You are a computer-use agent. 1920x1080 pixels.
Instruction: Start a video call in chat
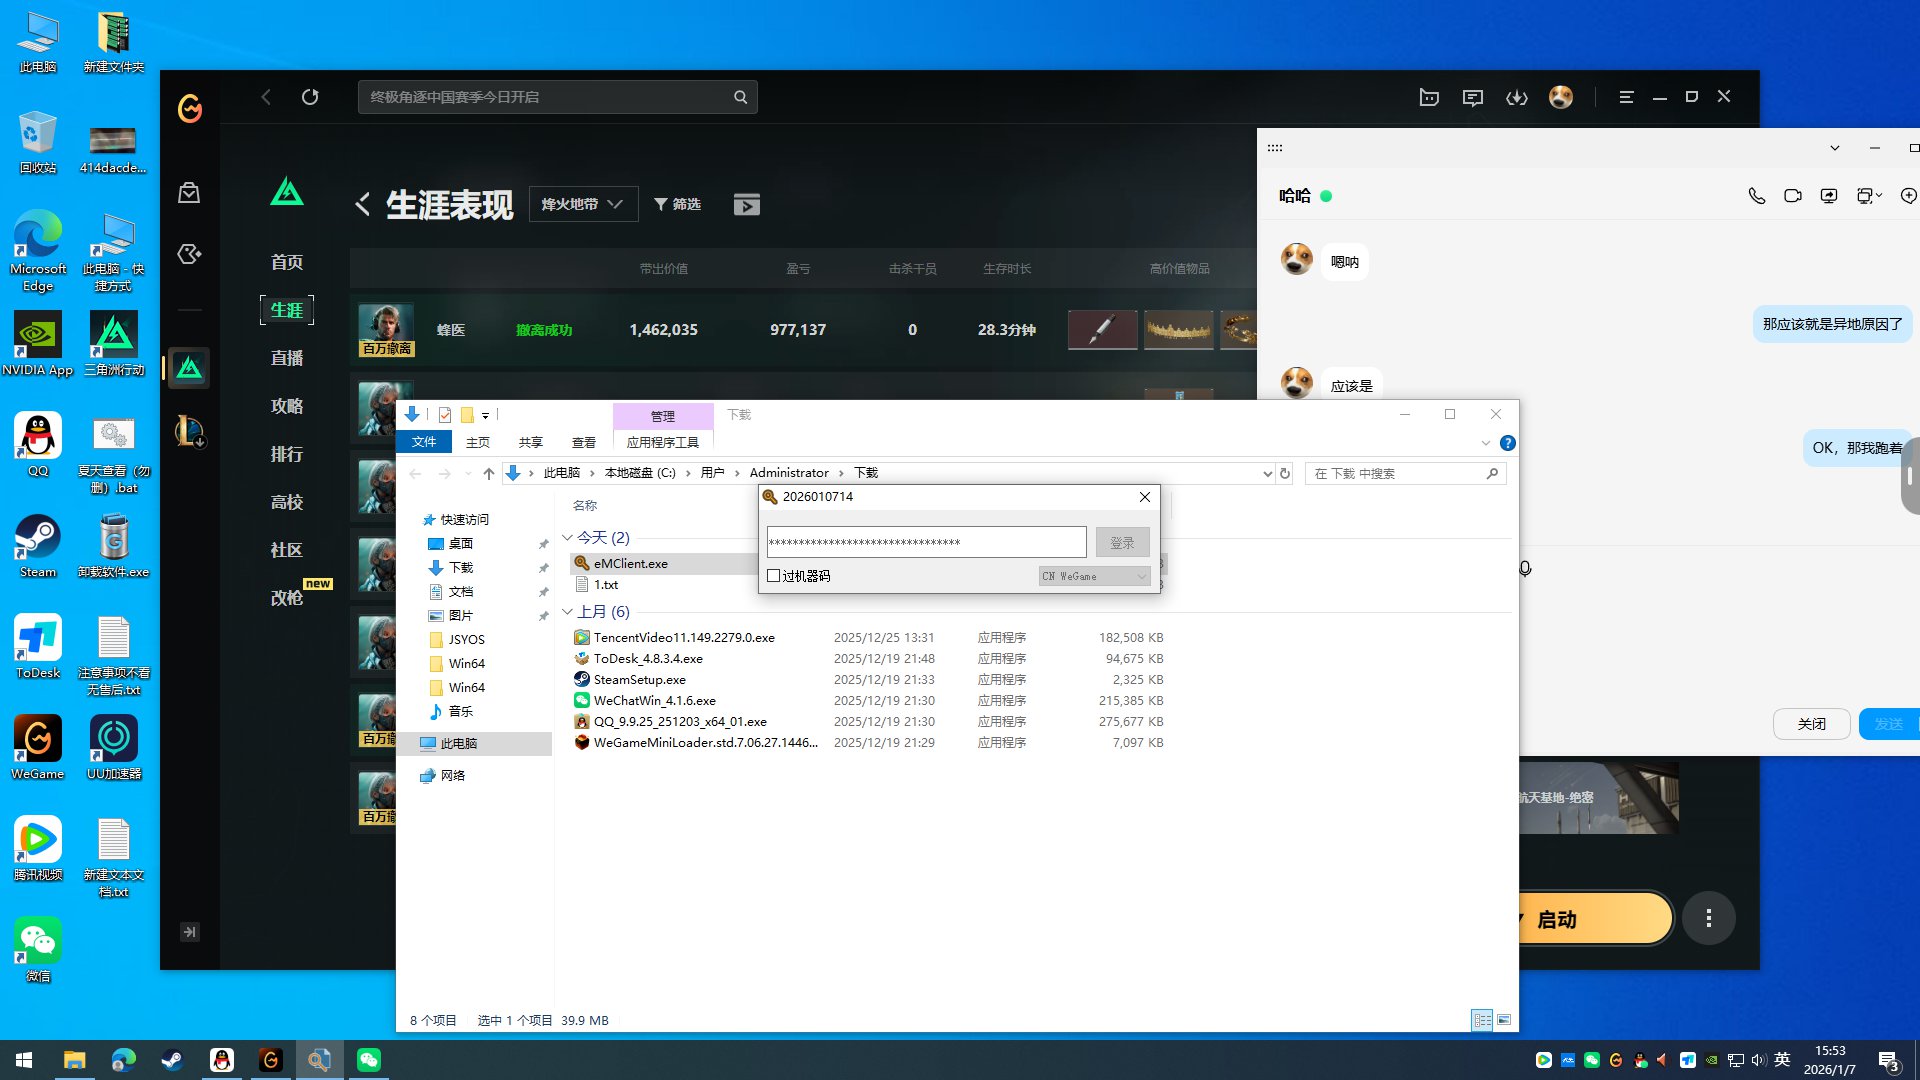click(1792, 196)
